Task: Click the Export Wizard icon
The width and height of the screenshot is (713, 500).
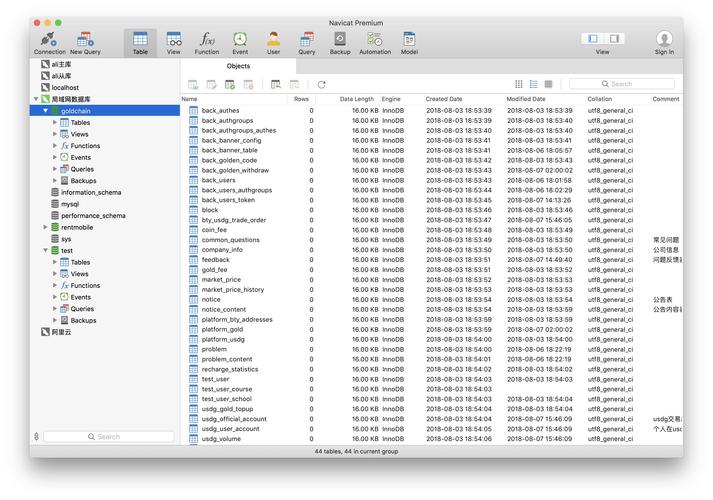Action: pyautogui.click(x=294, y=85)
